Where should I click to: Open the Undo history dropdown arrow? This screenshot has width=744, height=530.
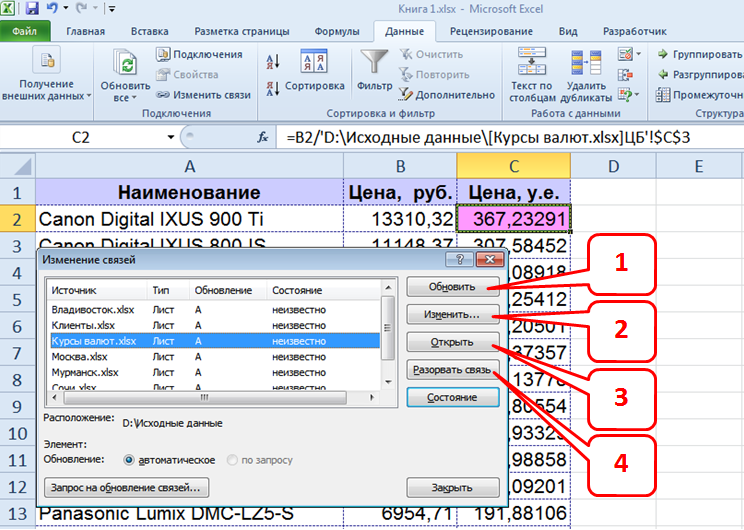tap(68, 9)
